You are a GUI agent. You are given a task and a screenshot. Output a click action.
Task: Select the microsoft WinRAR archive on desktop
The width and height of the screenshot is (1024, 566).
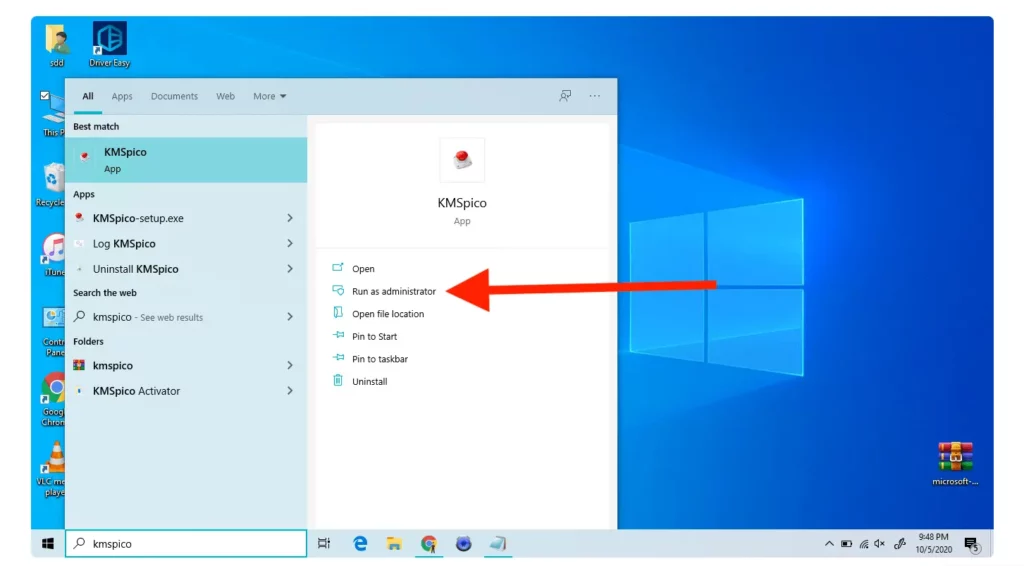955,459
